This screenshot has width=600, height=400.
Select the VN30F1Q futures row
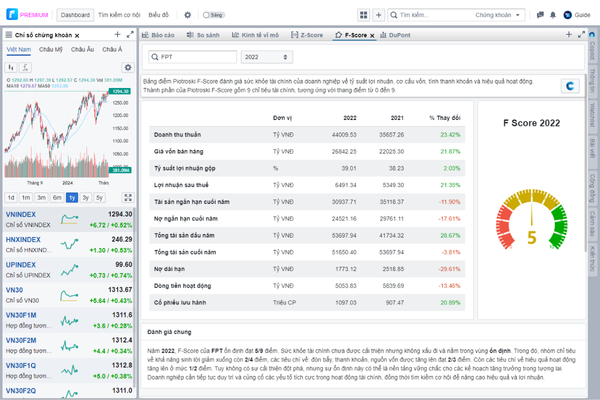coord(69,371)
